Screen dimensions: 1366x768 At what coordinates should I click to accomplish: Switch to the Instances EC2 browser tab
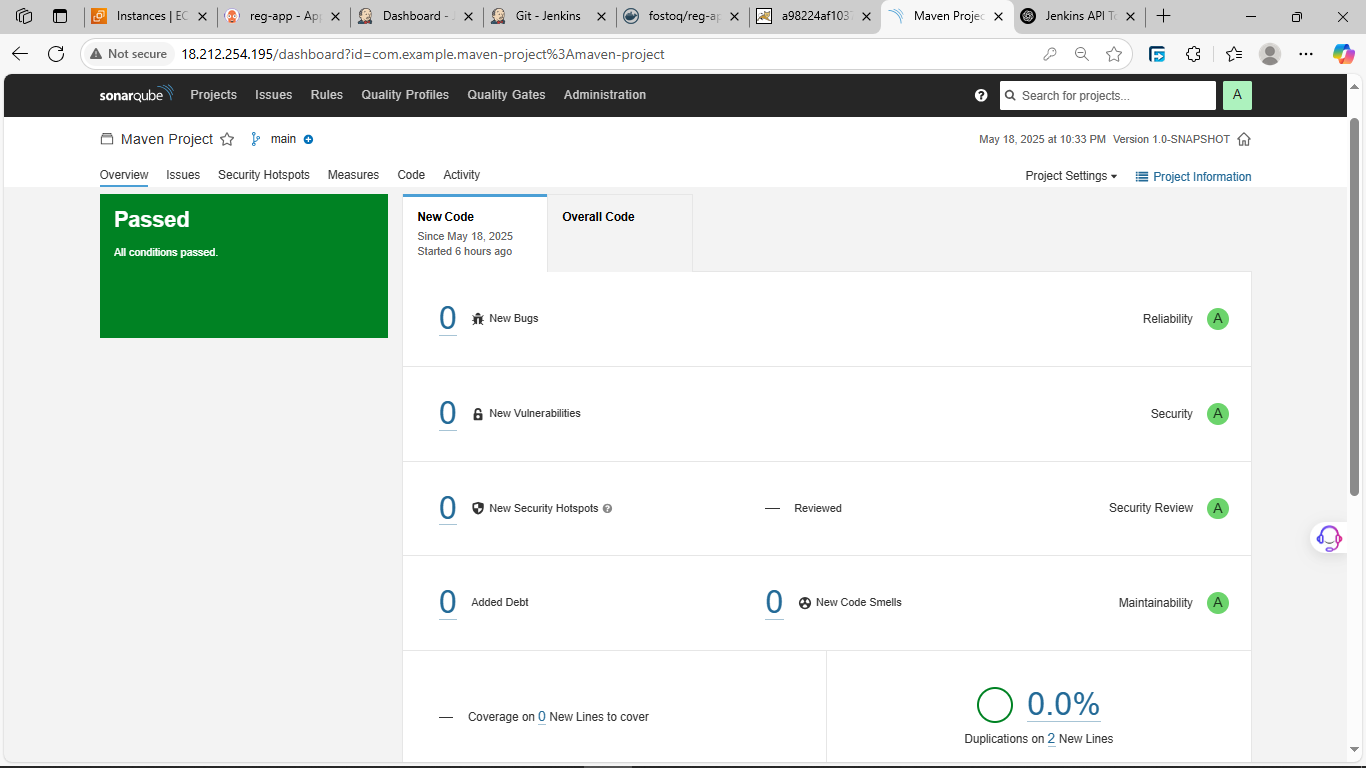pos(151,16)
